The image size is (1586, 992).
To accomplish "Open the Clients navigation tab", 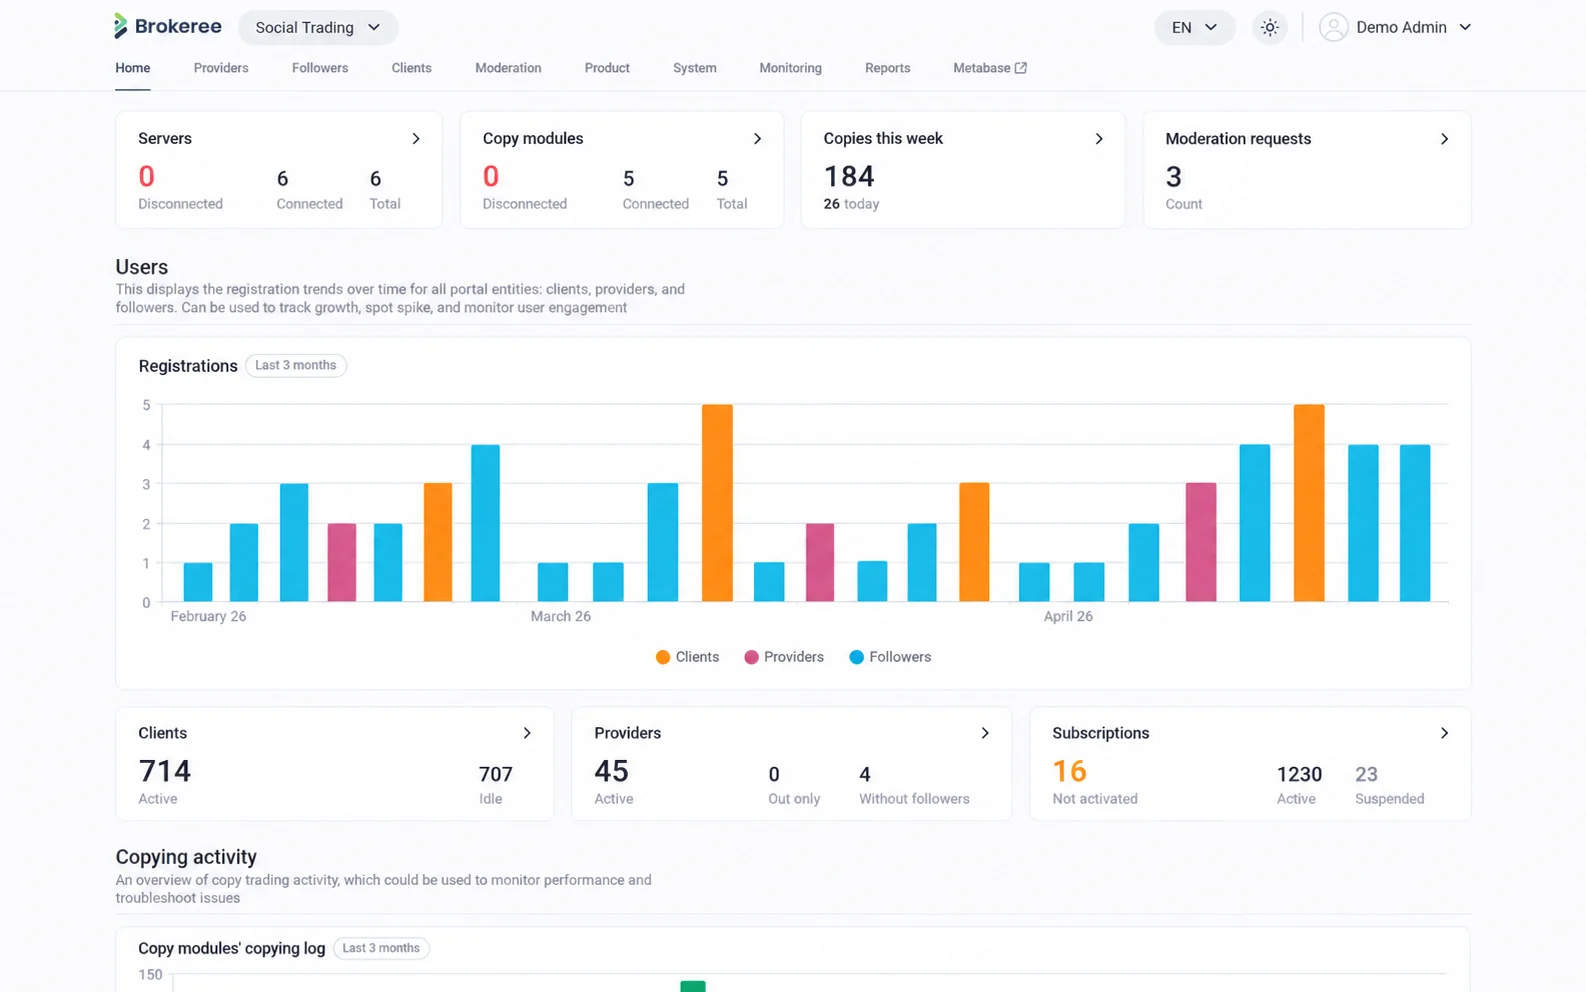I will [x=412, y=68].
